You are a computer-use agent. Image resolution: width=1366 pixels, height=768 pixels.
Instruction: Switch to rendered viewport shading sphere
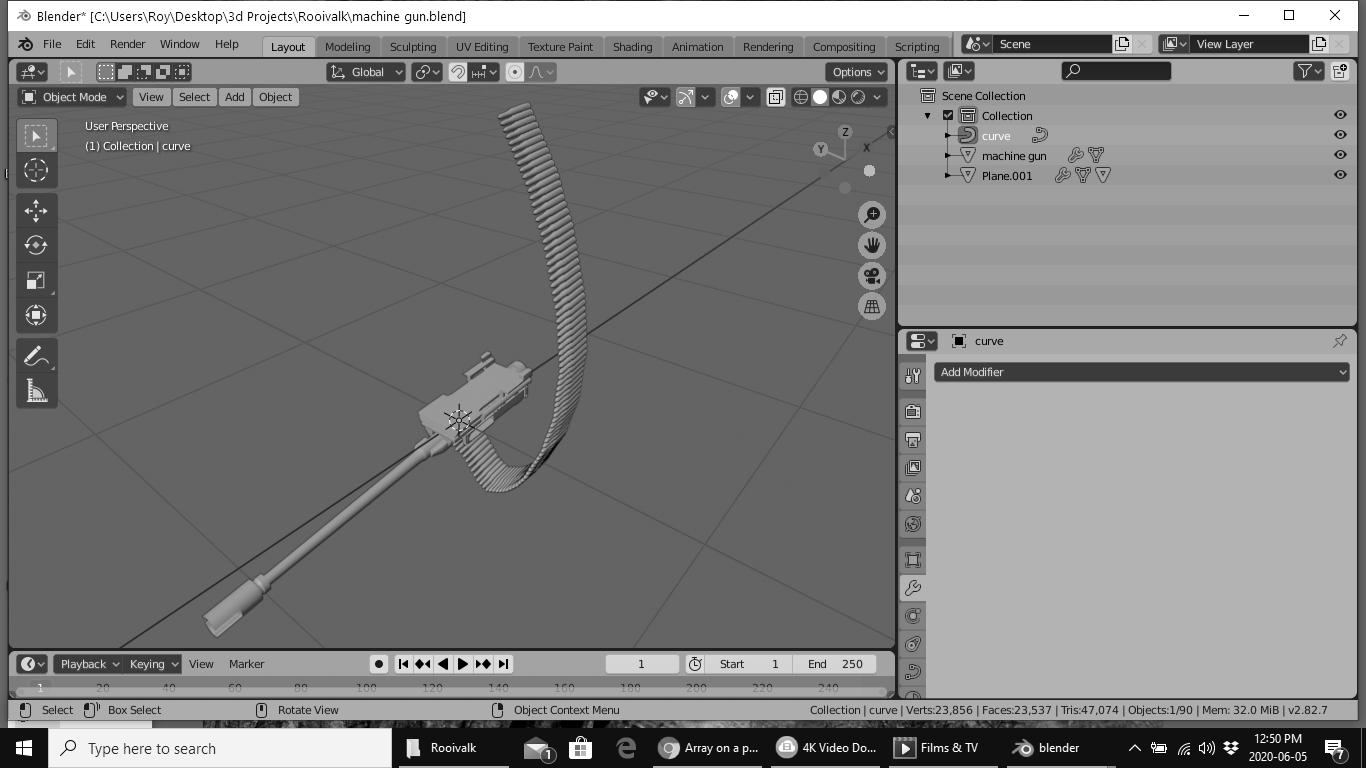point(858,97)
